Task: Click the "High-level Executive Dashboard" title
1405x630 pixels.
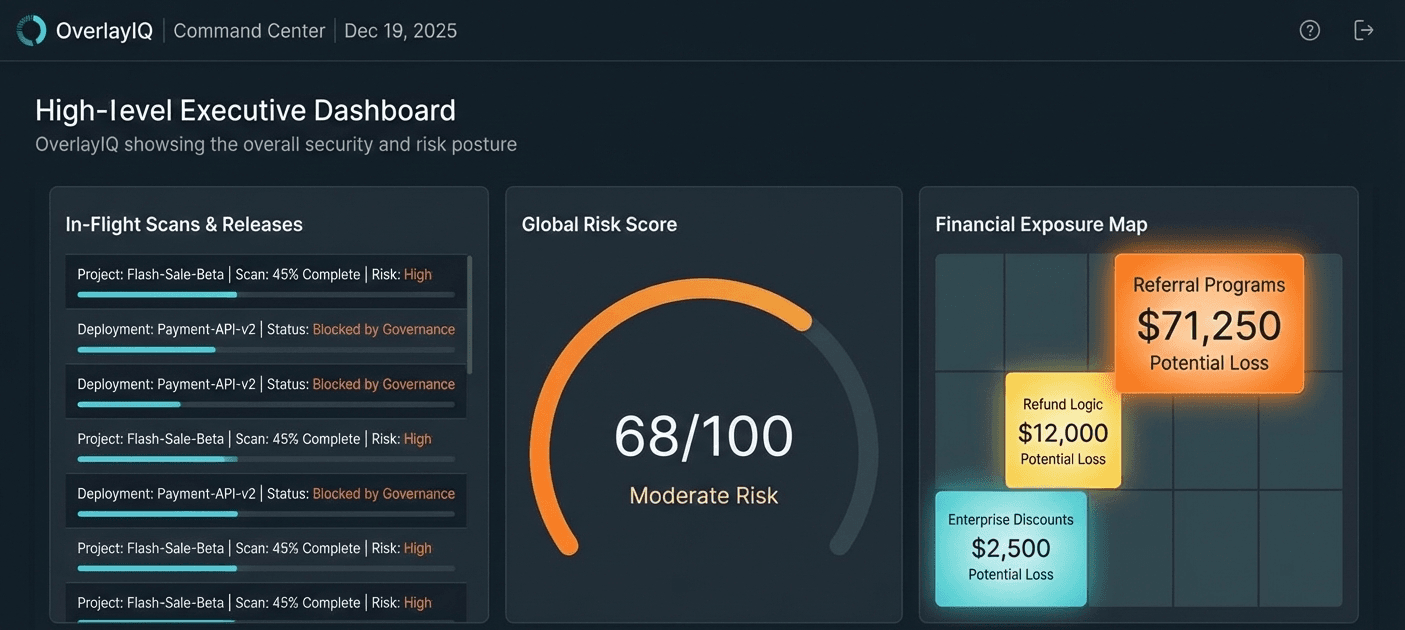Action: point(245,109)
